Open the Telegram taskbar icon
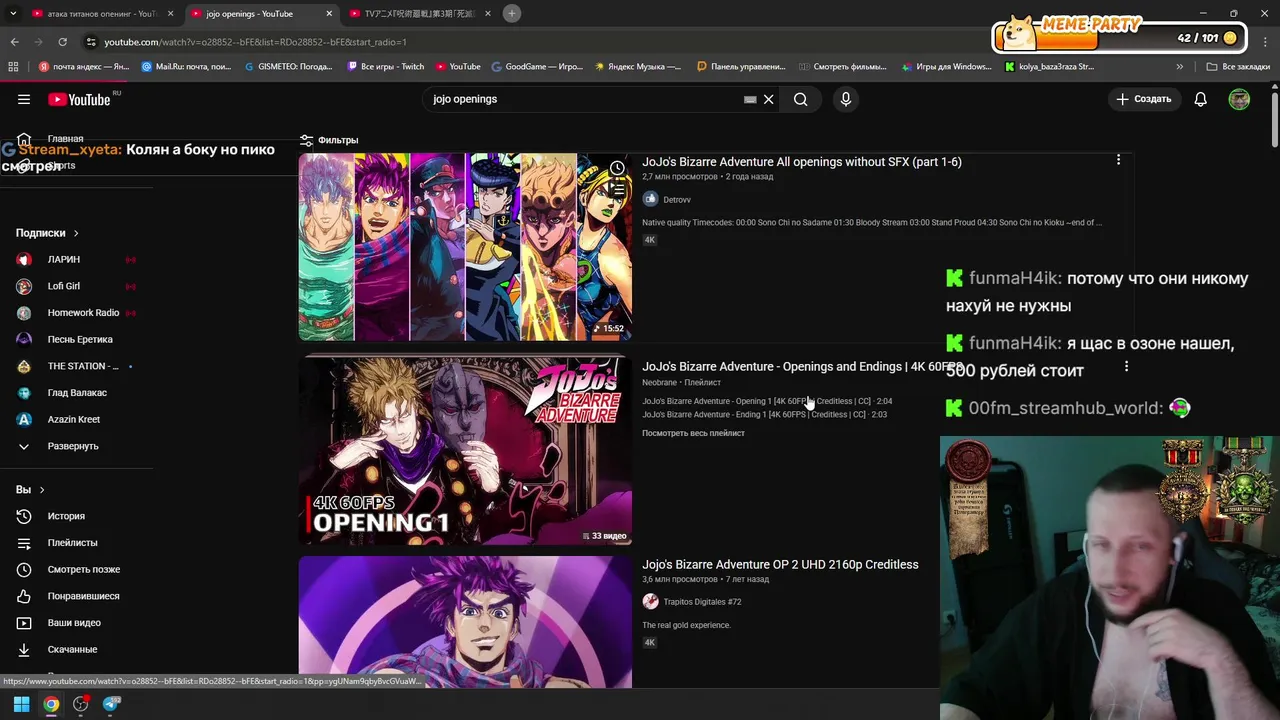 coord(111,704)
